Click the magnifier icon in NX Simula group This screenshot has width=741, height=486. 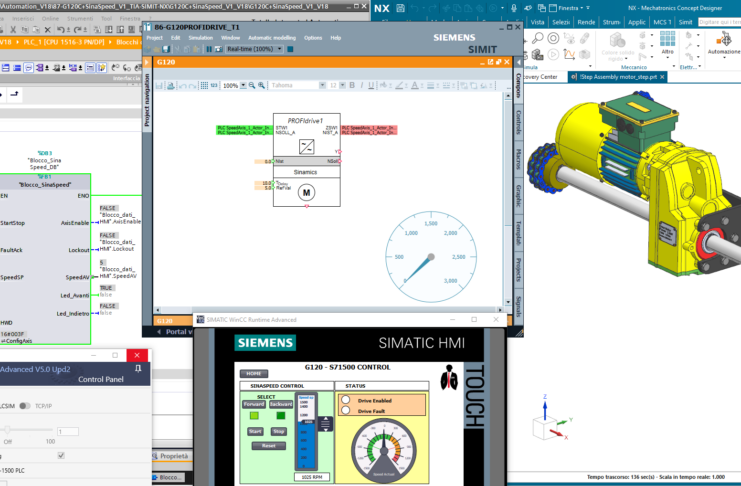click(x=537, y=38)
